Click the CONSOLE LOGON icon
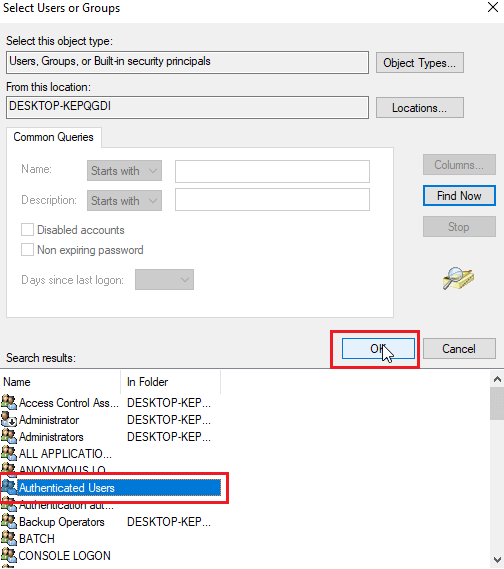504x569 pixels. point(9,556)
